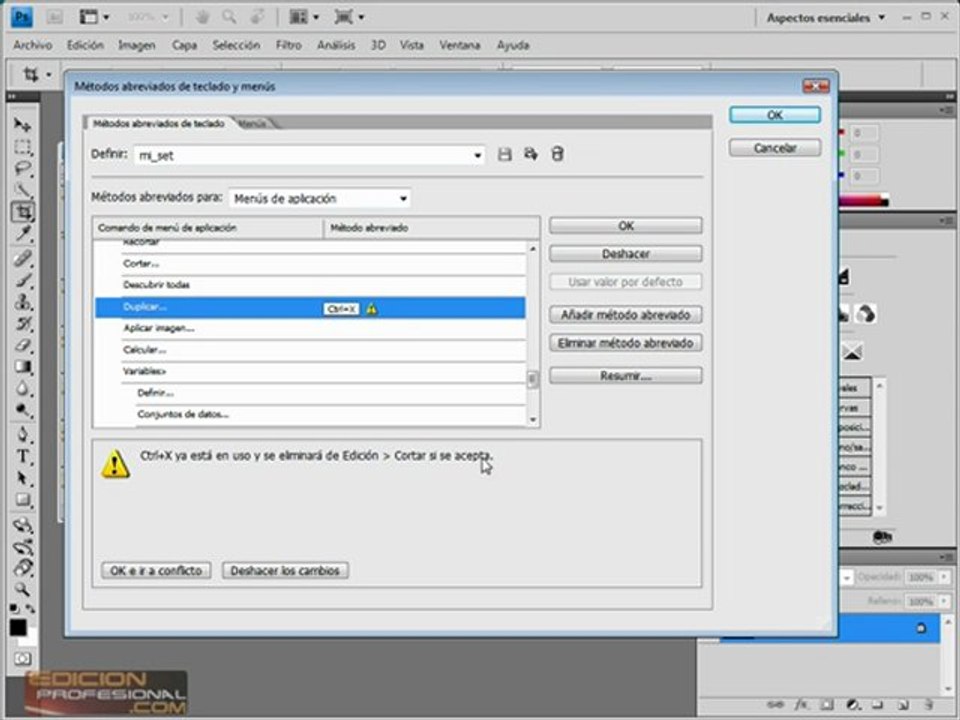Image resolution: width=960 pixels, height=720 pixels.
Task: Select the Eraser tool
Action: pos(23,345)
